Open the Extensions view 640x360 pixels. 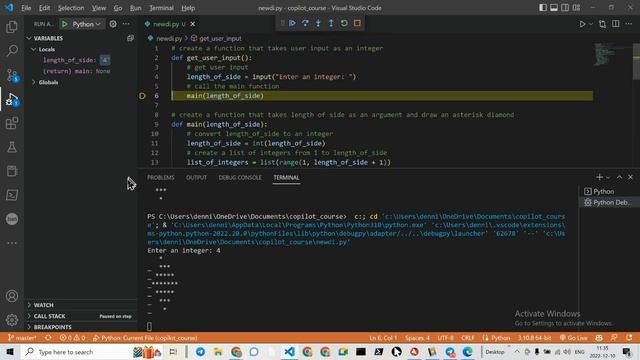click(x=12, y=123)
